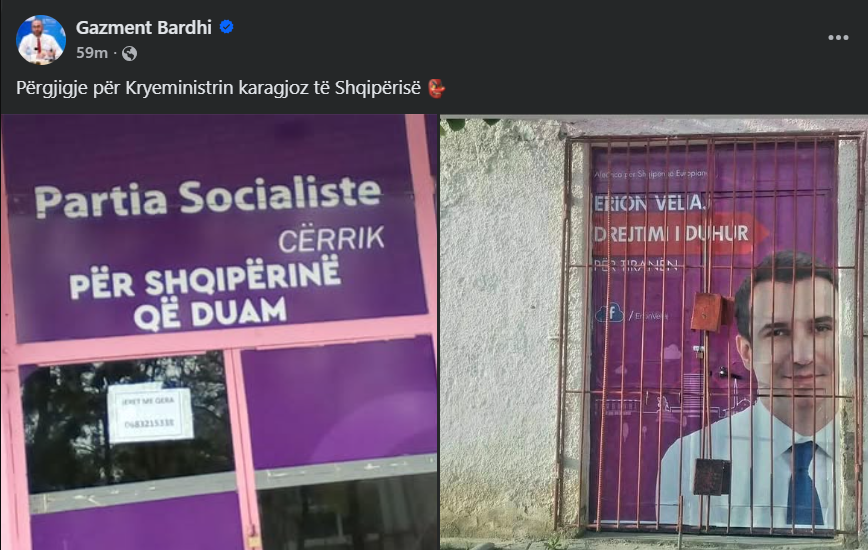Image resolution: width=868 pixels, height=550 pixels.
Task: Open the Partia Socialiste sign photo
Action: pos(219,332)
